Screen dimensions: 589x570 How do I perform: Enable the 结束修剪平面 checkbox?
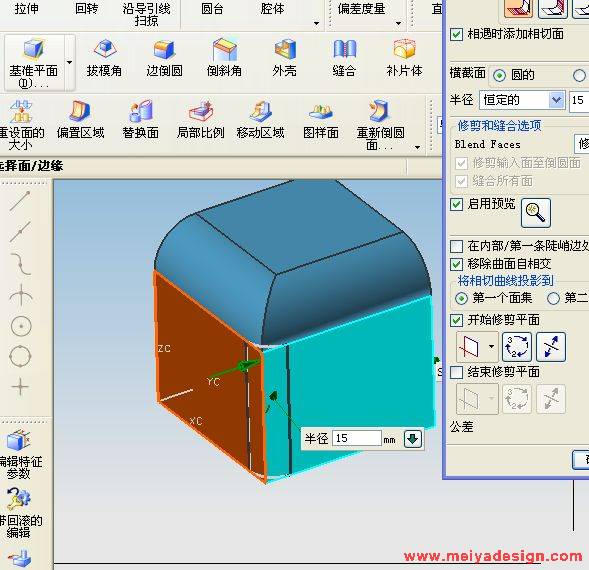456,372
